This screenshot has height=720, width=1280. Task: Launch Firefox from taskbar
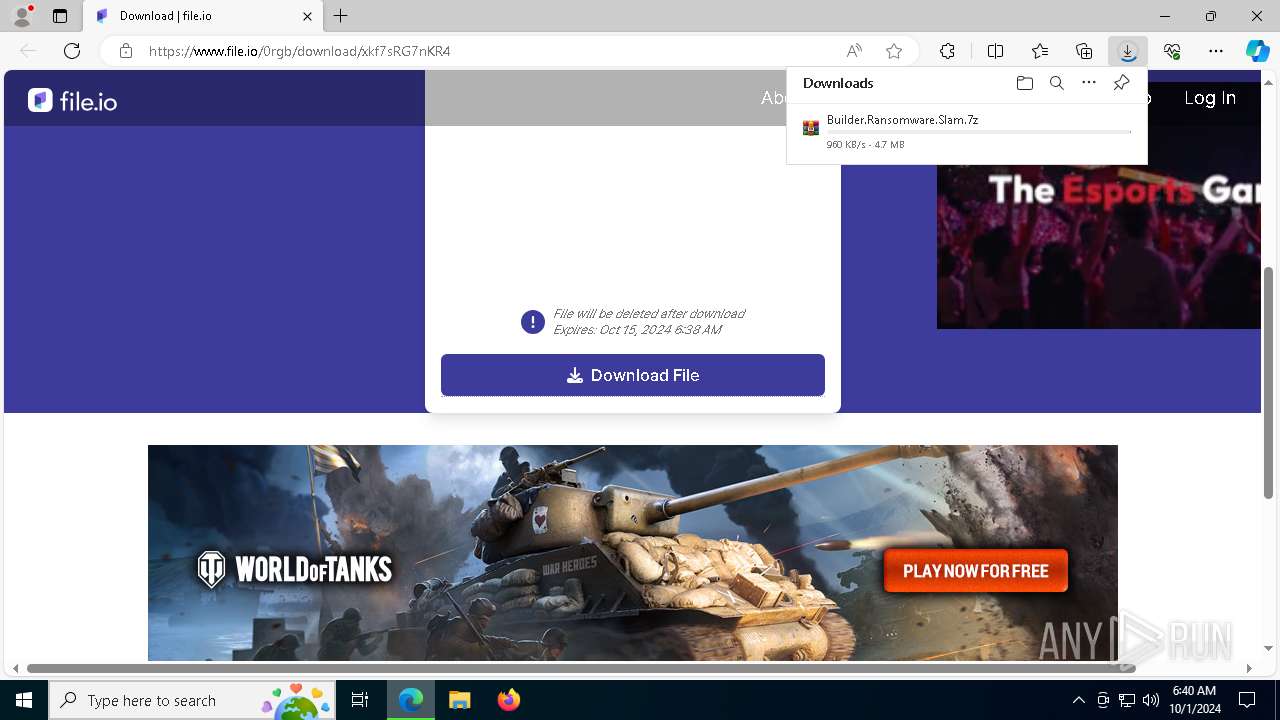(508, 700)
